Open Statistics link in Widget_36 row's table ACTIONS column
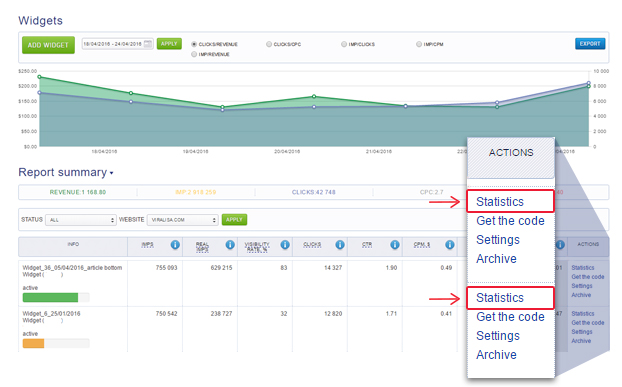622x387 pixels. pos(583,268)
